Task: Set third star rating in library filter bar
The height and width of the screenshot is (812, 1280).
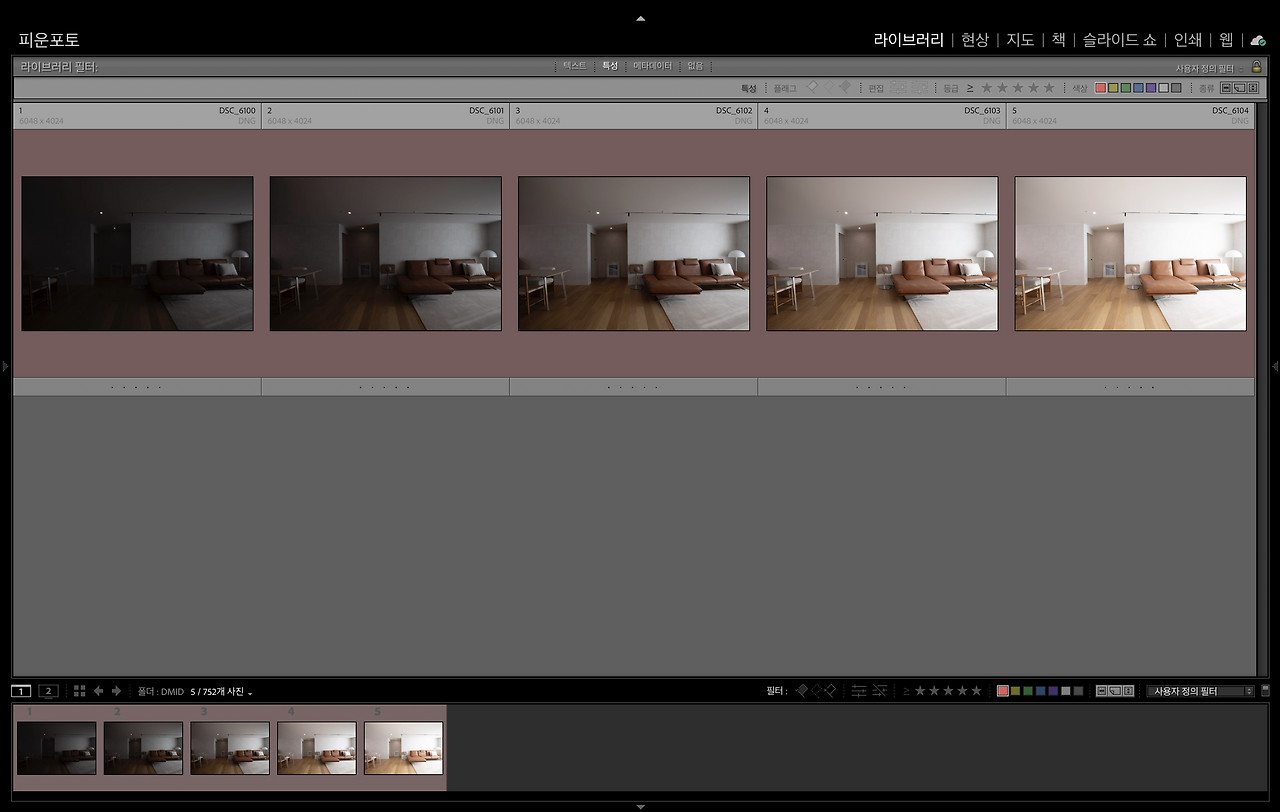Action: 1018,88
